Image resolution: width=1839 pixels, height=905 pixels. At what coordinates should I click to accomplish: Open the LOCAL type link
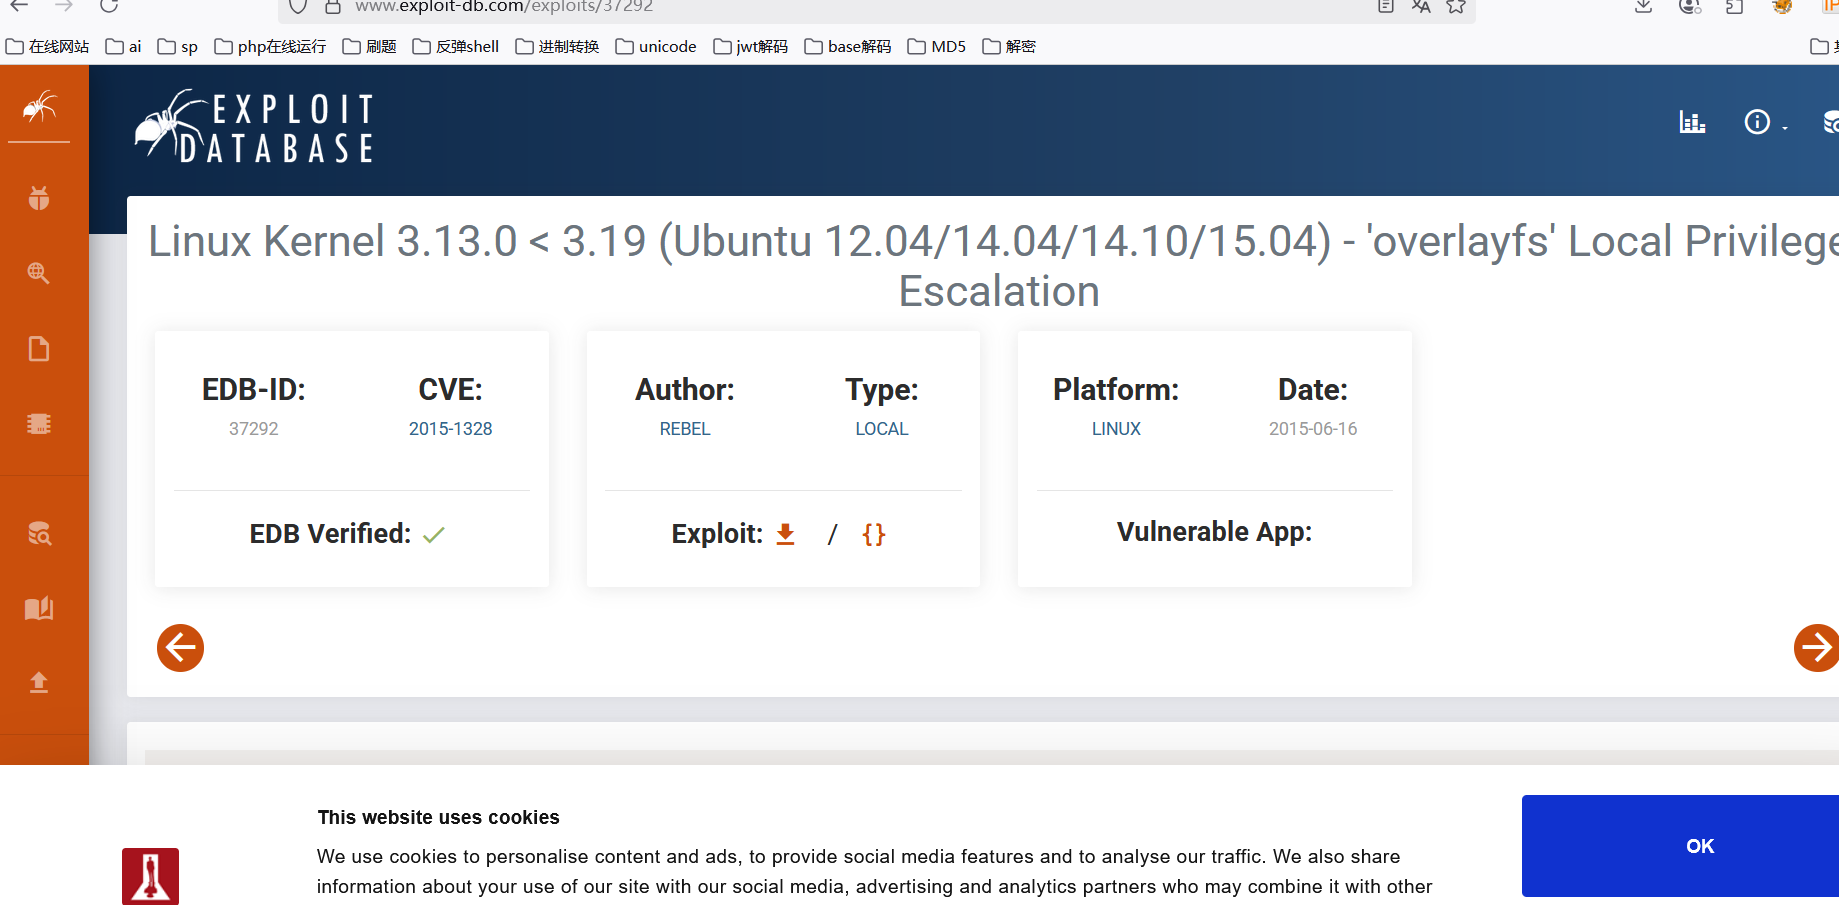coord(882,429)
